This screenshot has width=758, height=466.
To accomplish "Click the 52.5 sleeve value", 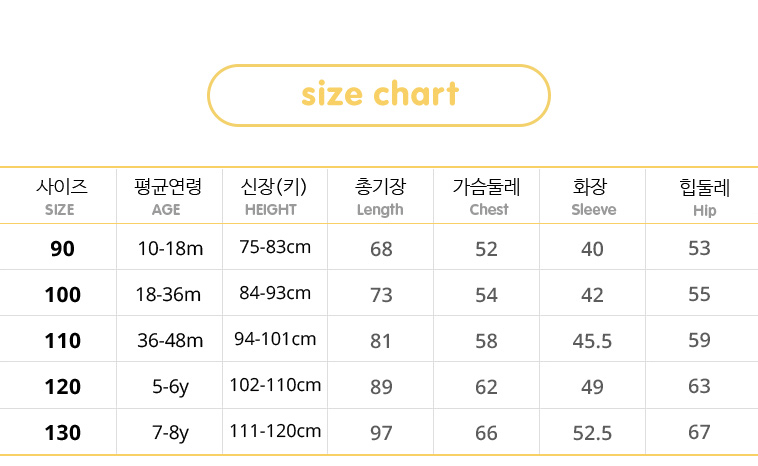I will click(592, 433).
